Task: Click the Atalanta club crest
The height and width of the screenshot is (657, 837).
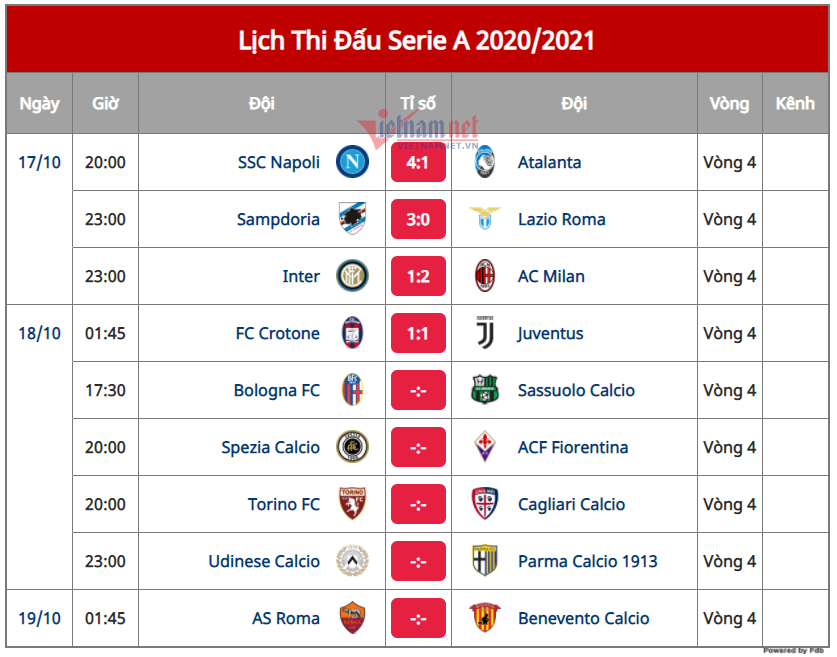Action: tap(485, 162)
